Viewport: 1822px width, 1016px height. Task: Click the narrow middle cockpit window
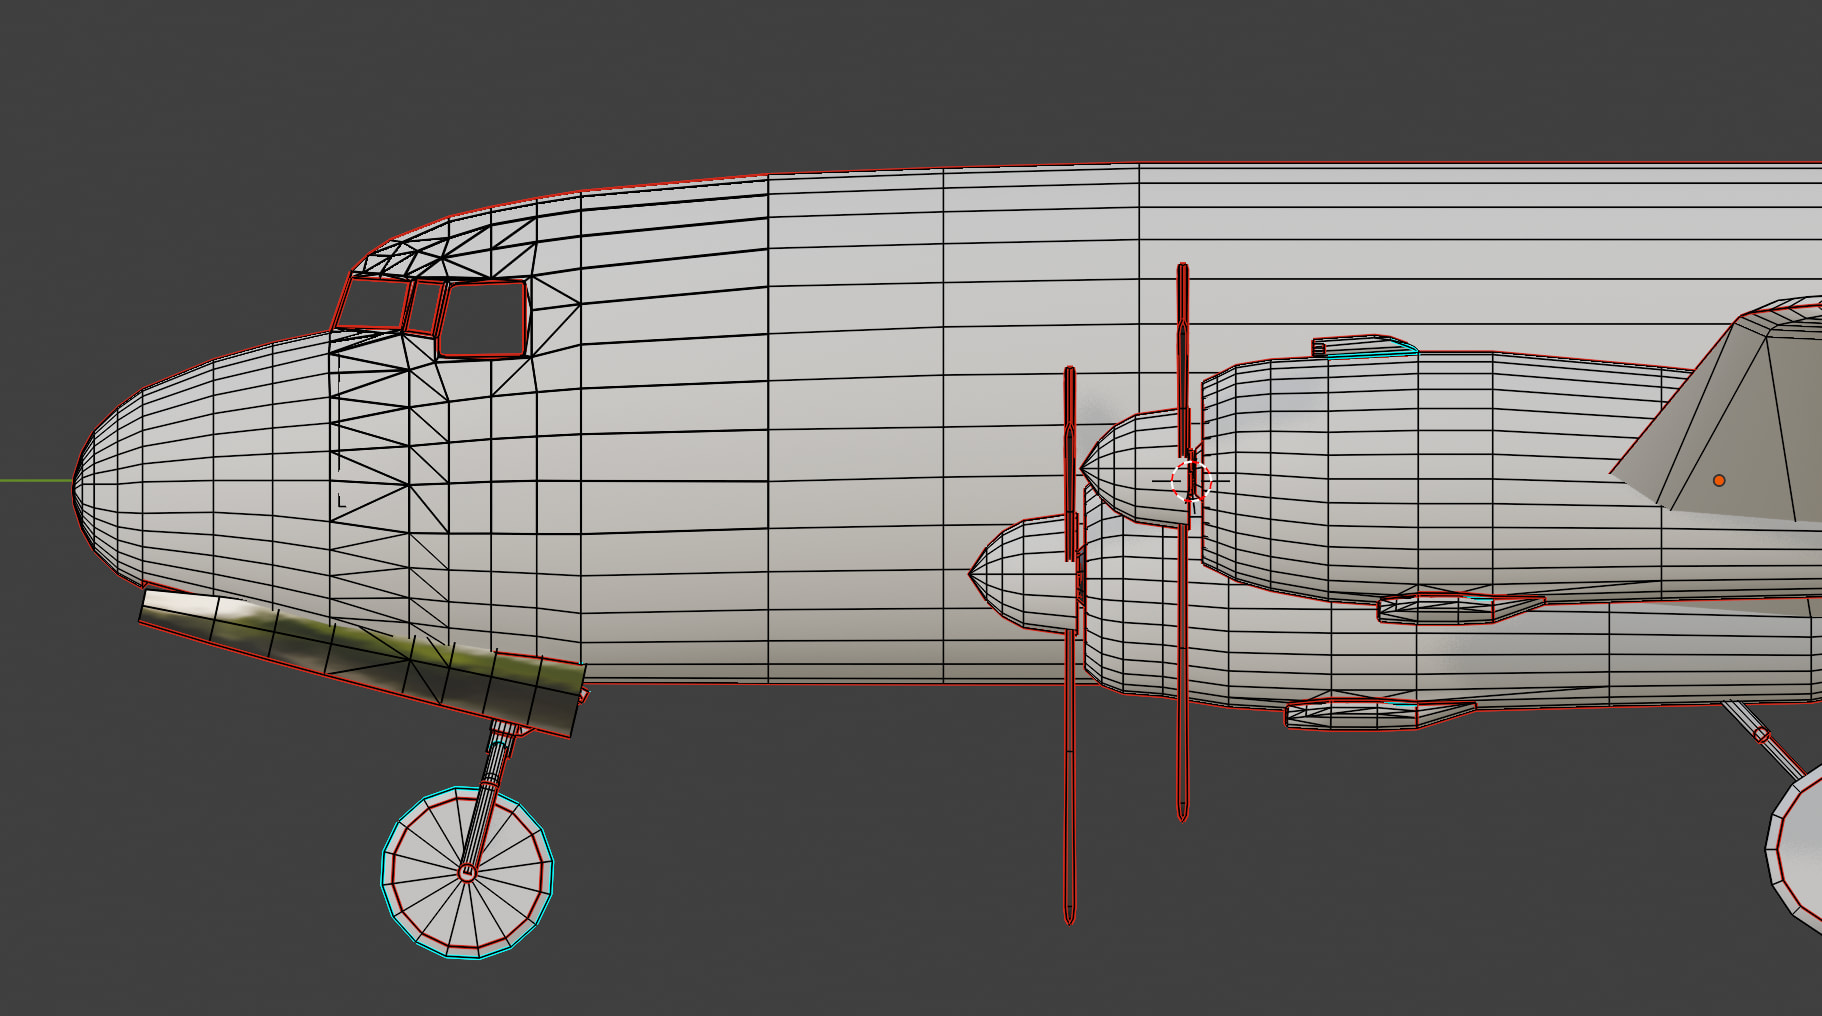tap(425, 308)
